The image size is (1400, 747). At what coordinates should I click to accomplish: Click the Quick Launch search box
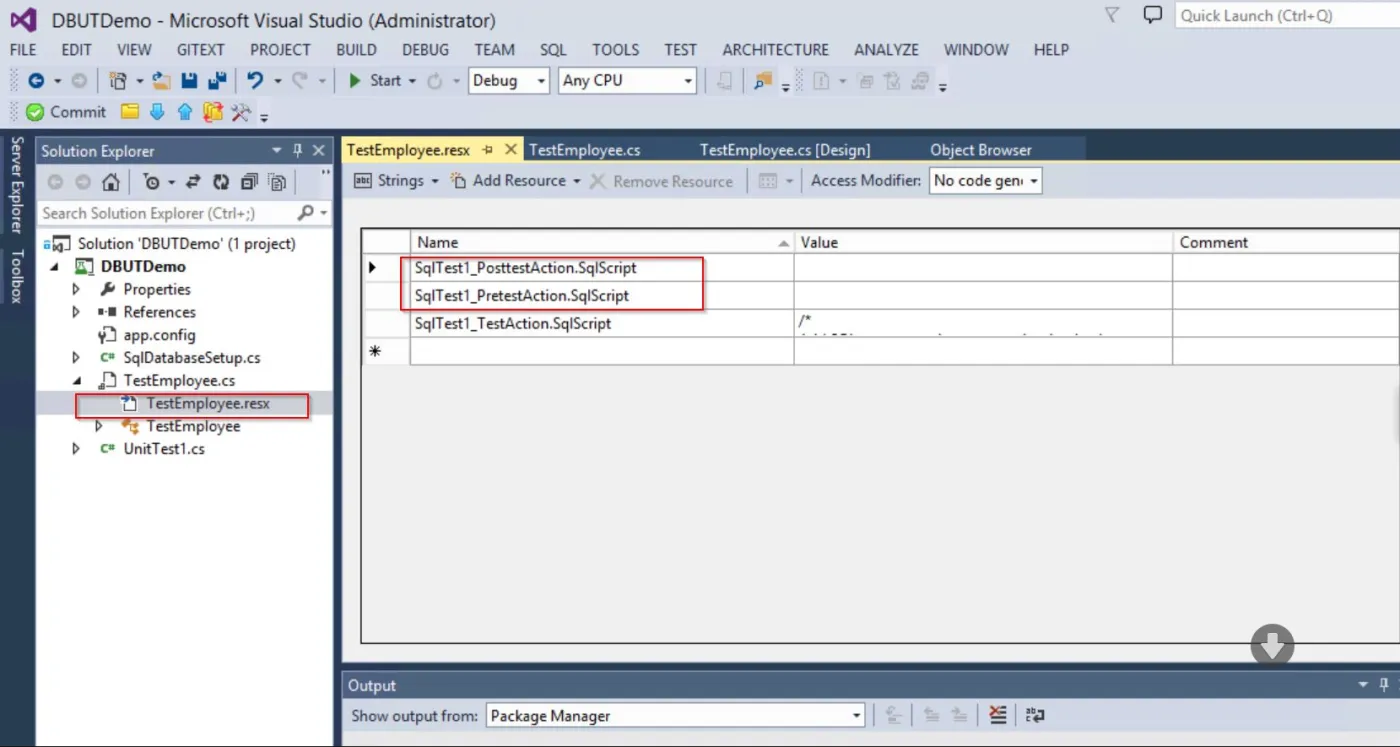1287,15
